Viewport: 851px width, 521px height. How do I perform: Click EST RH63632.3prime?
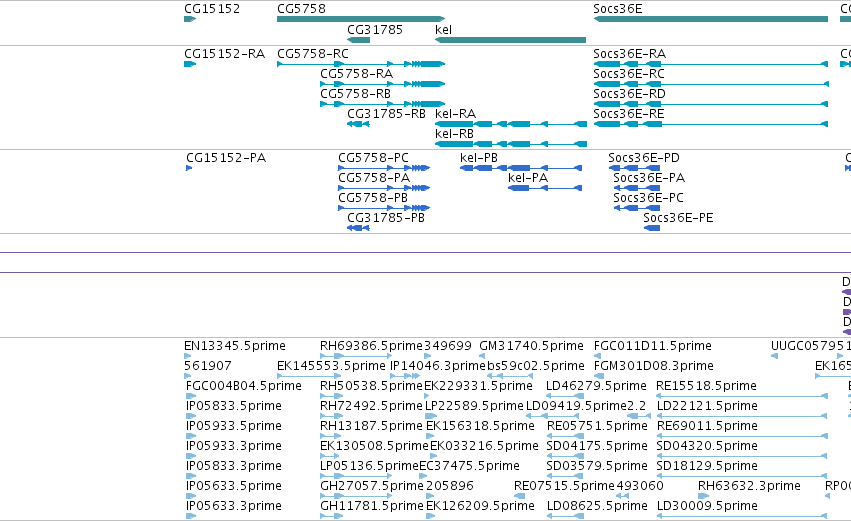coord(750,487)
